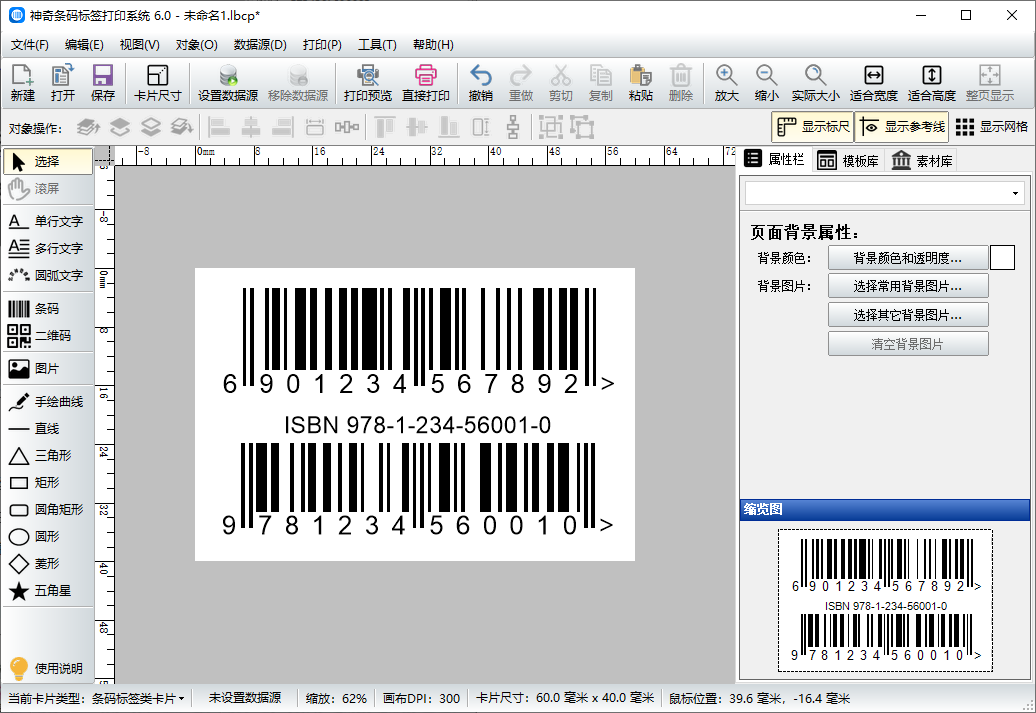
Task: Toggle 显示网格 grid display
Action: tap(991, 127)
